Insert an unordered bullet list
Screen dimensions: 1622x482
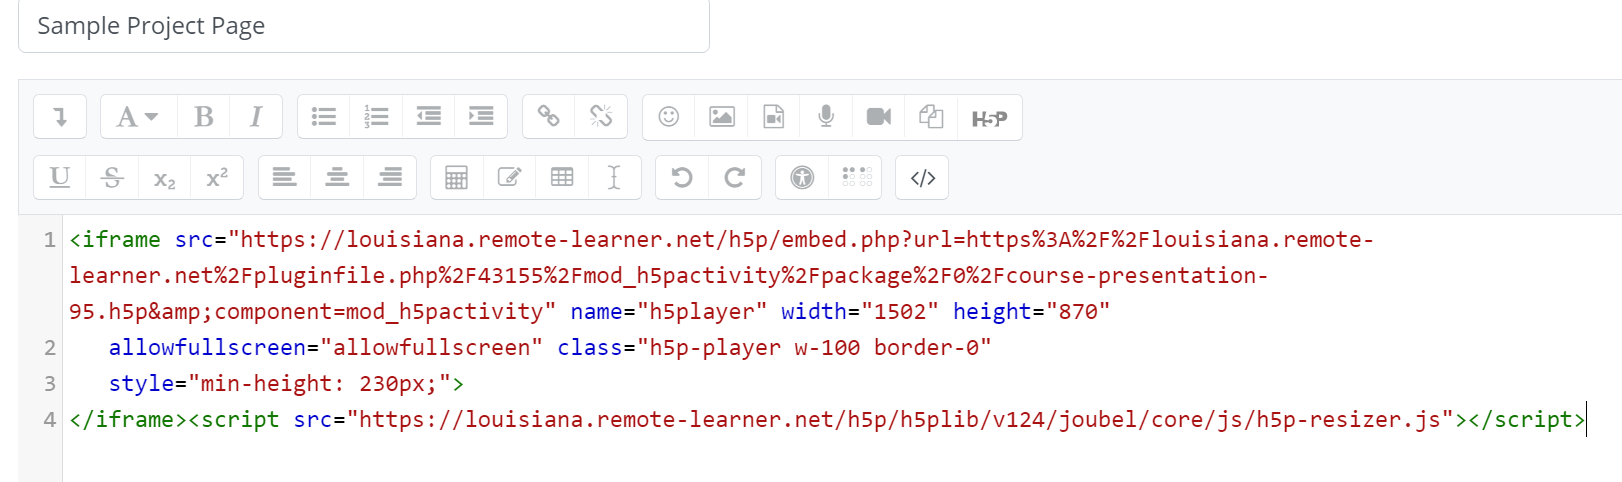(x=324, y=118)
